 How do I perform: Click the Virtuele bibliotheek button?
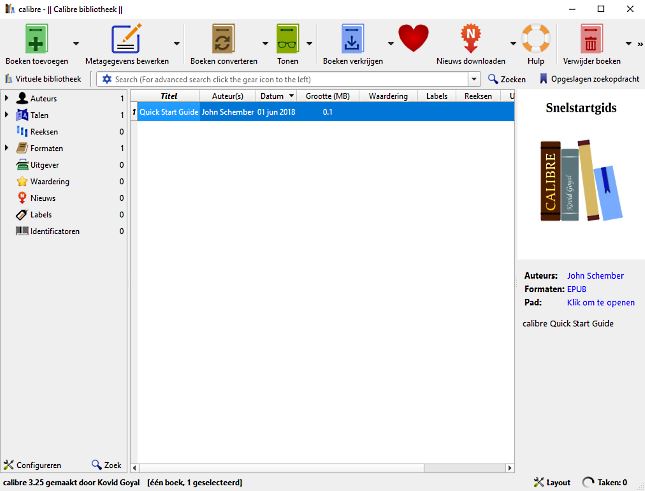pyautogui.click(x=43, y=79)
